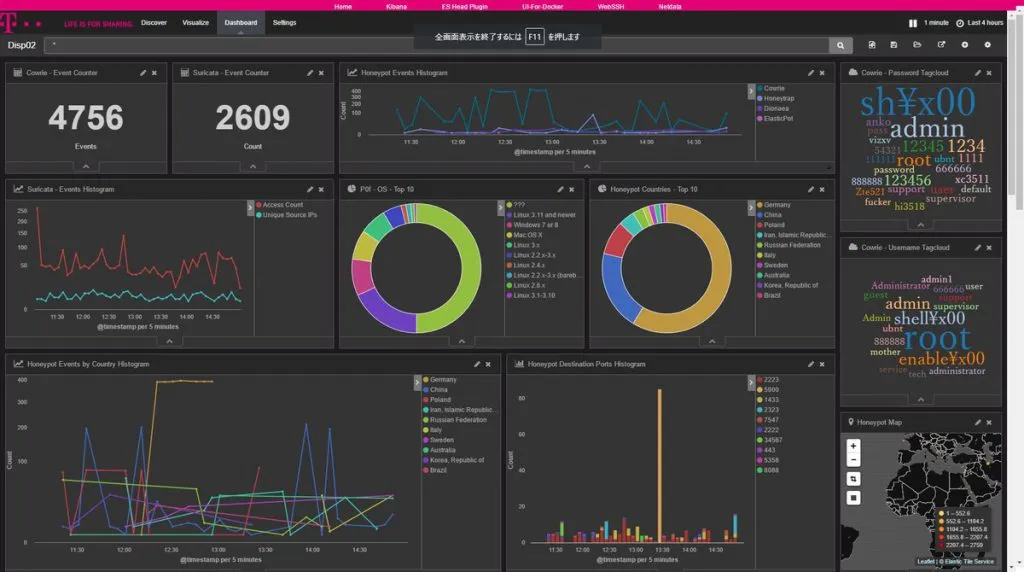The image size is (1024, 572).
Task: Collapse legend of Honeypot Events Histogram
Action: point(751,91)
